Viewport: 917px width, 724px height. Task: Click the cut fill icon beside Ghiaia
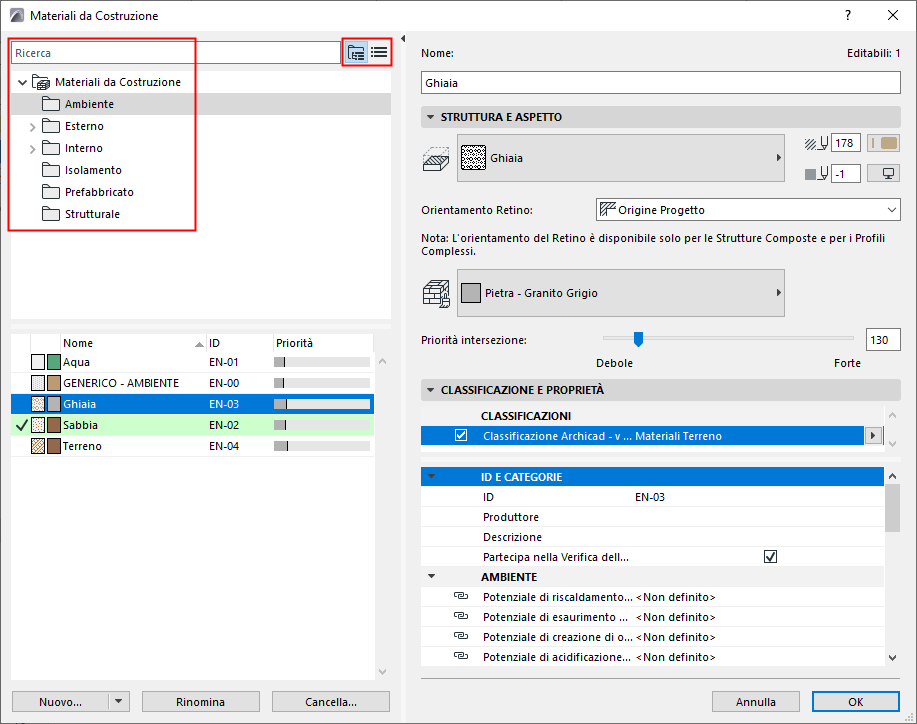point(436,159)
